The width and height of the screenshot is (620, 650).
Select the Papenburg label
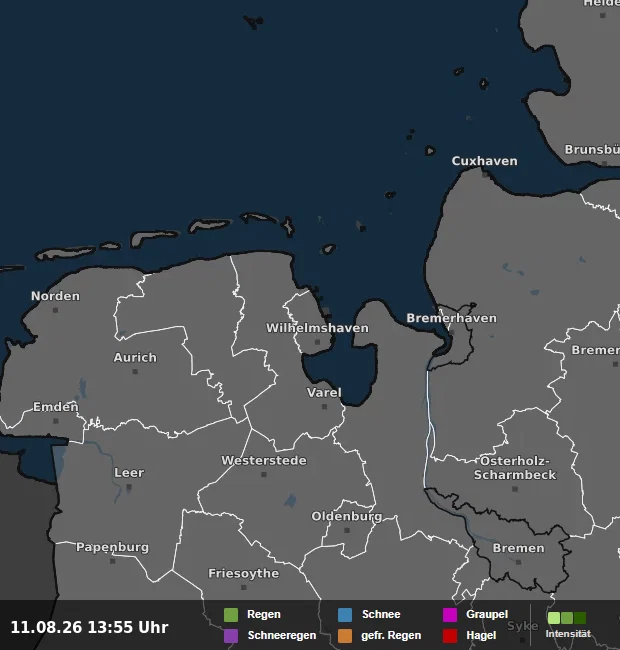click(112, 547)
